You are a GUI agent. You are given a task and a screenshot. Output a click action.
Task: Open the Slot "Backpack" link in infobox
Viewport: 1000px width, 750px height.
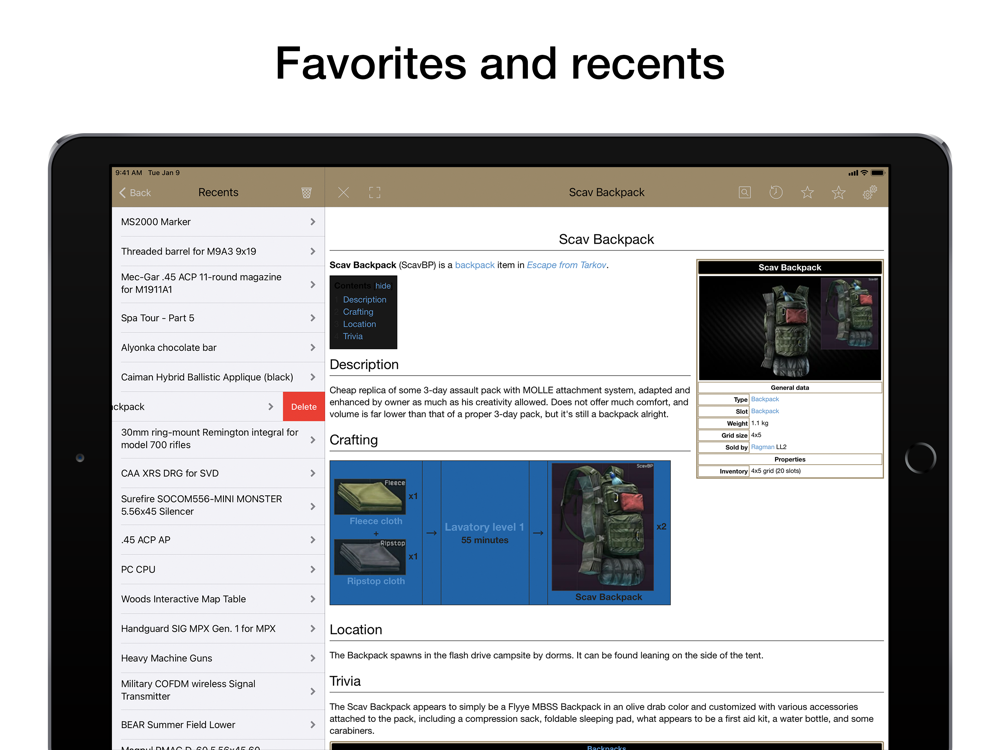pyautogui.click(x=765, y=411)
